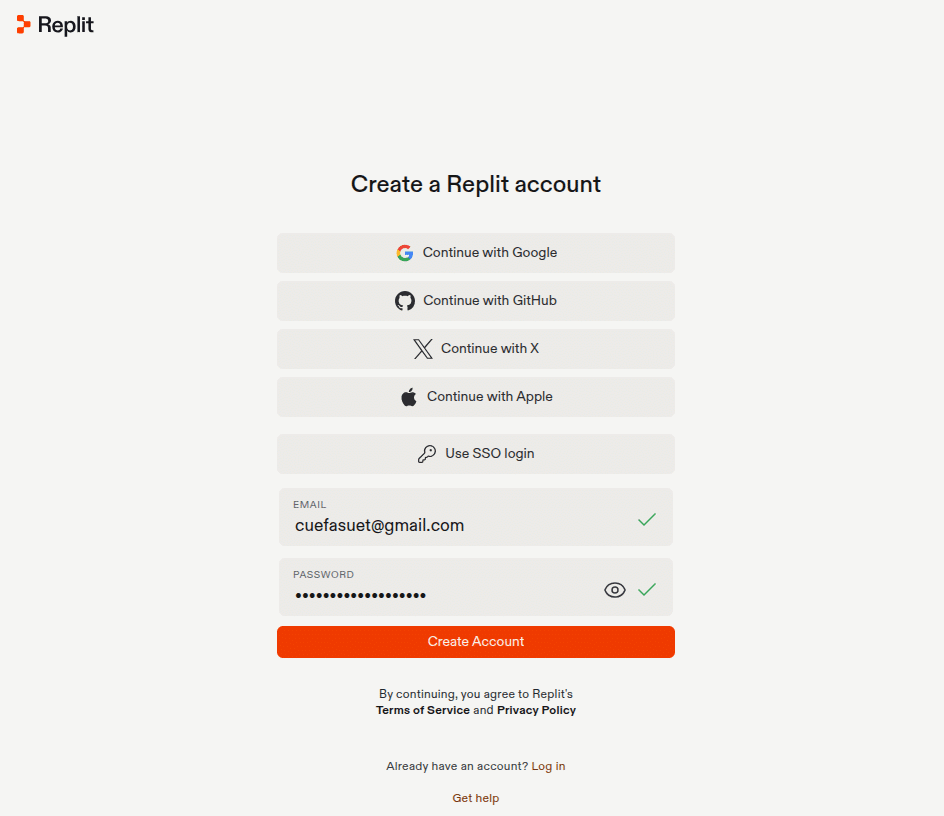Viewport: 944px width, 816px height.
Task: Show password using the eye icon
Action: [x=615, y=590]
